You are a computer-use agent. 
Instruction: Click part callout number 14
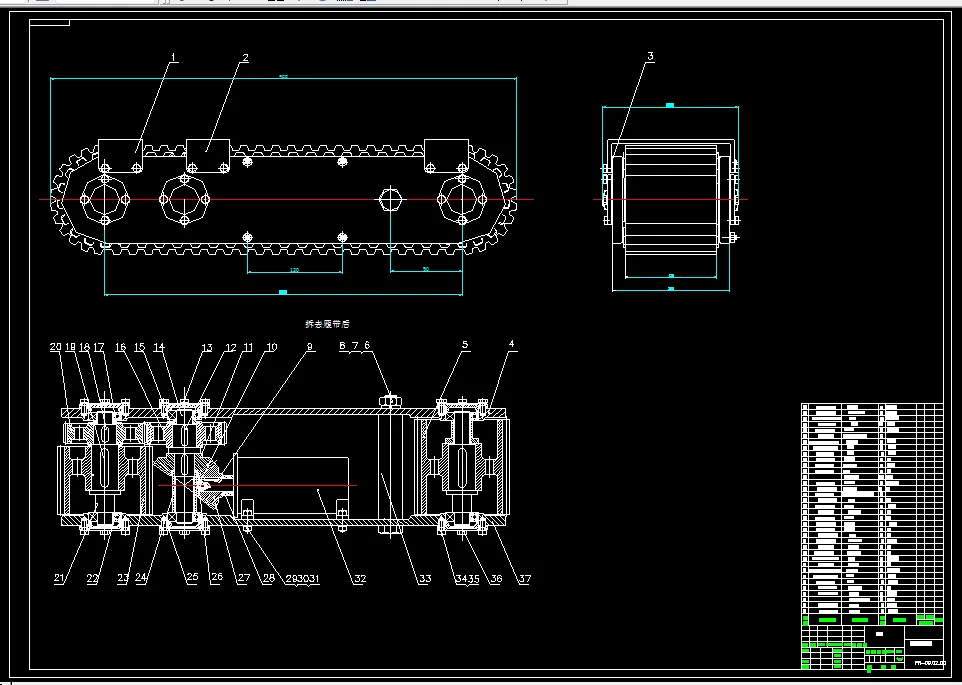click(x=159, y=347)
